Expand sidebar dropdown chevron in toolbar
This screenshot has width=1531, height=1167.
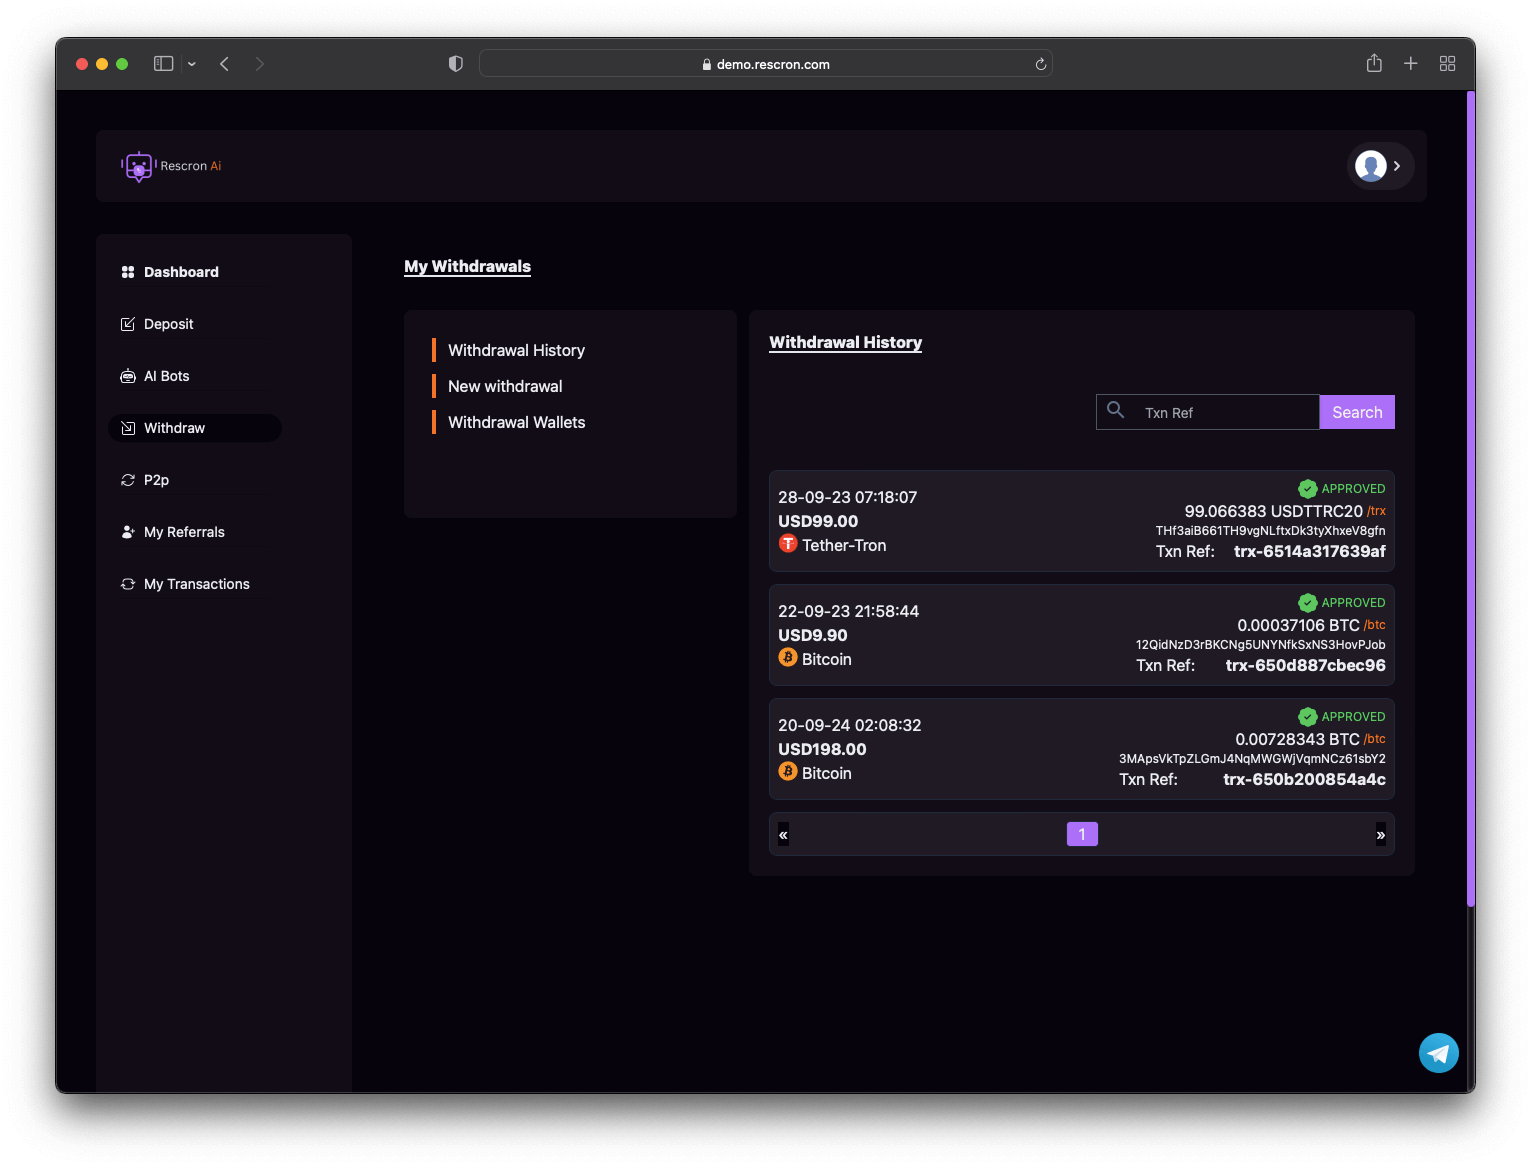pos(192,64)
